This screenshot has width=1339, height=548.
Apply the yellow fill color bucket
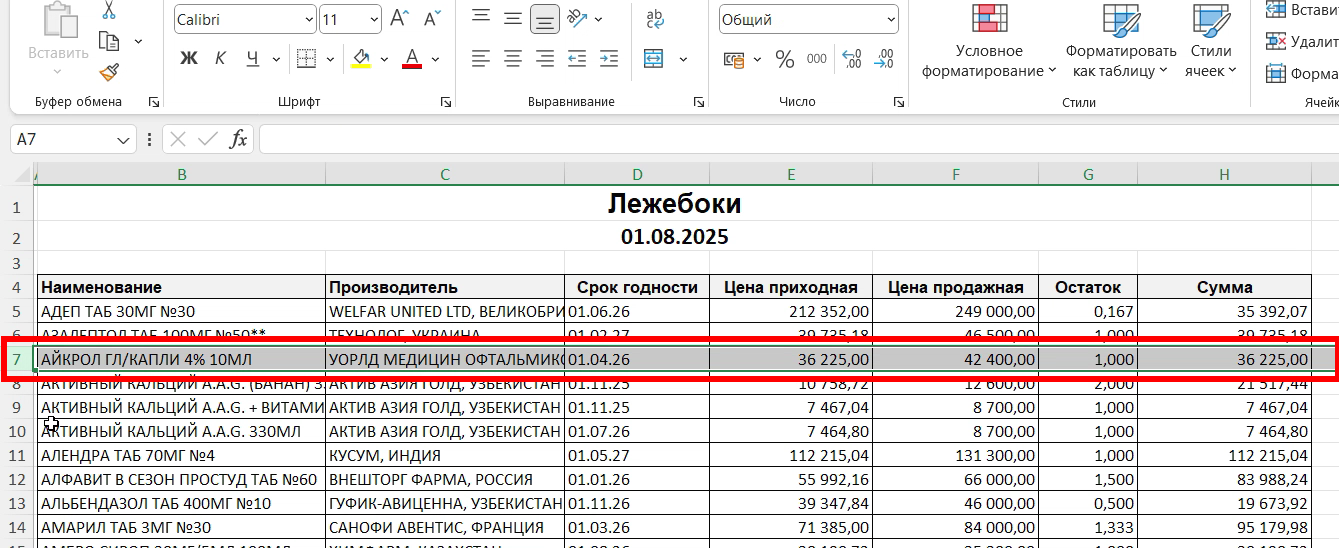click(x=361, y=59)
